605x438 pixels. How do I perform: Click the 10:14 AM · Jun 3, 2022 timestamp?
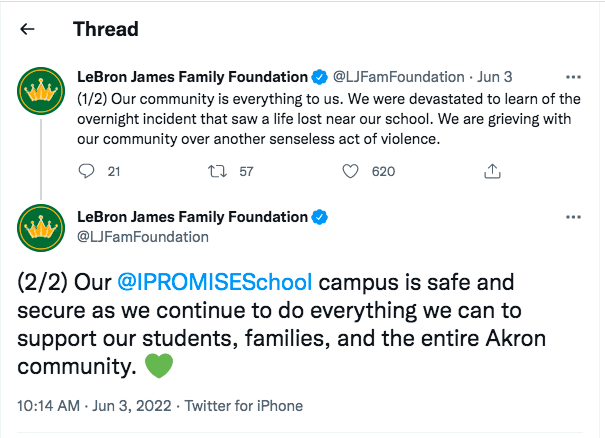tap(94, 406)
